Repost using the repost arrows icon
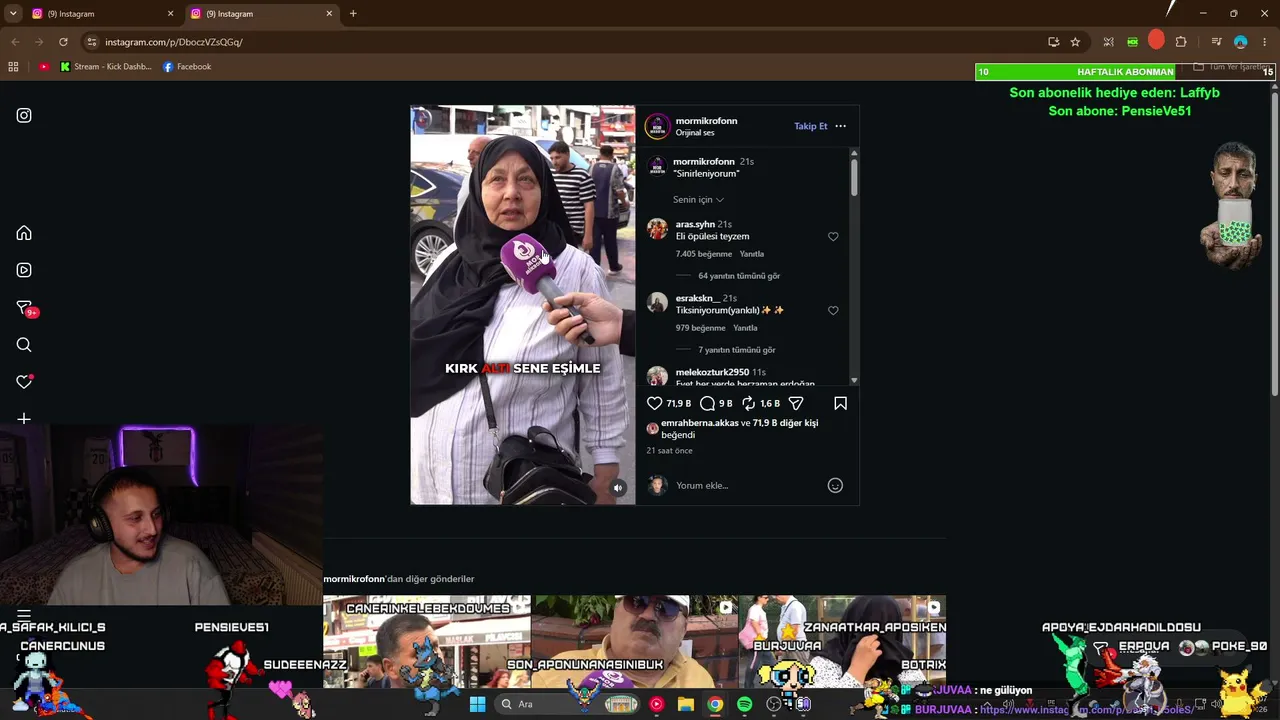This screenshot has width=1280, height=720. coord(748,403)
